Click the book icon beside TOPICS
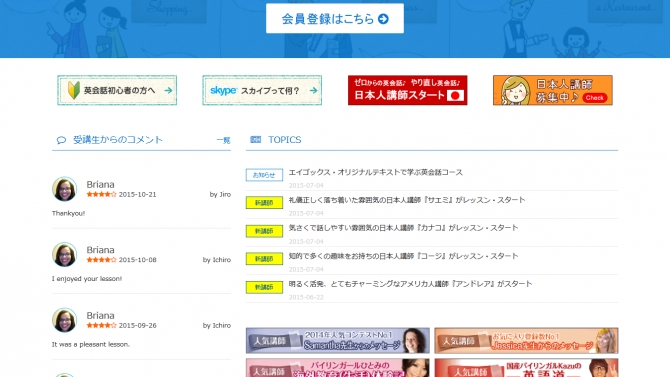Image resolution: width=670 pixels, height=377 pixels. (x=256, y=139)
